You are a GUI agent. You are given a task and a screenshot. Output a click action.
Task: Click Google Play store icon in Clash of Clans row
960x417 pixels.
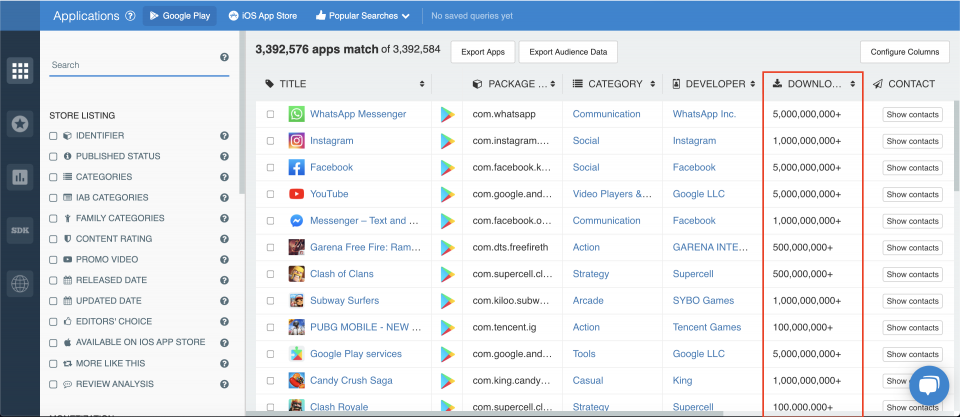[448, 274]
